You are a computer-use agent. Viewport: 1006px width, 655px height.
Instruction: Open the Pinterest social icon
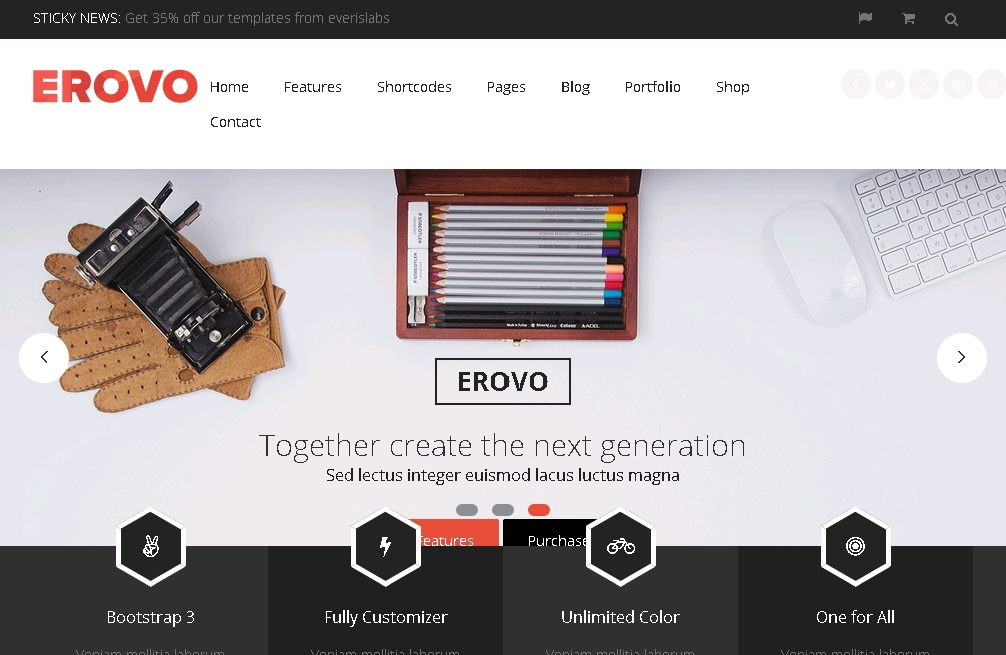[x=958, y=84]
